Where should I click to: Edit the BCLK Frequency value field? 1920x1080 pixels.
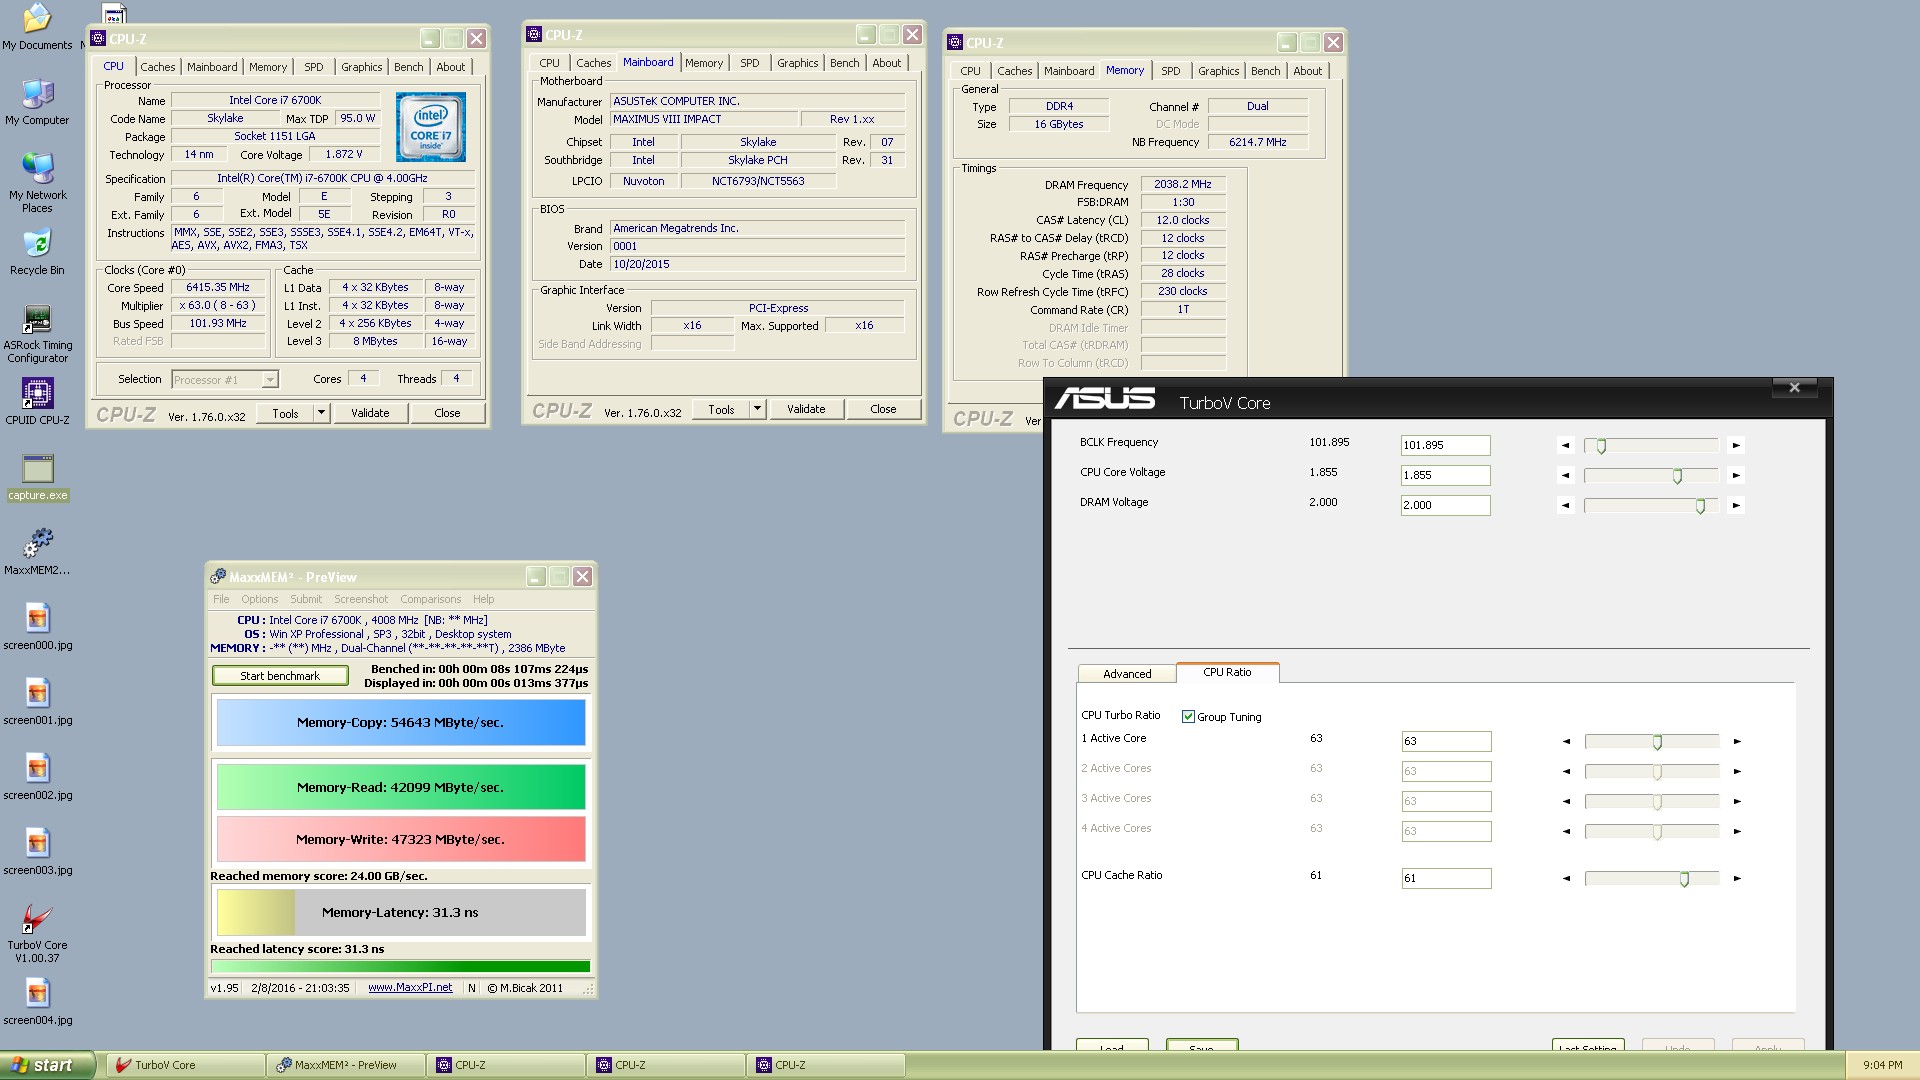pos(1445,445)
